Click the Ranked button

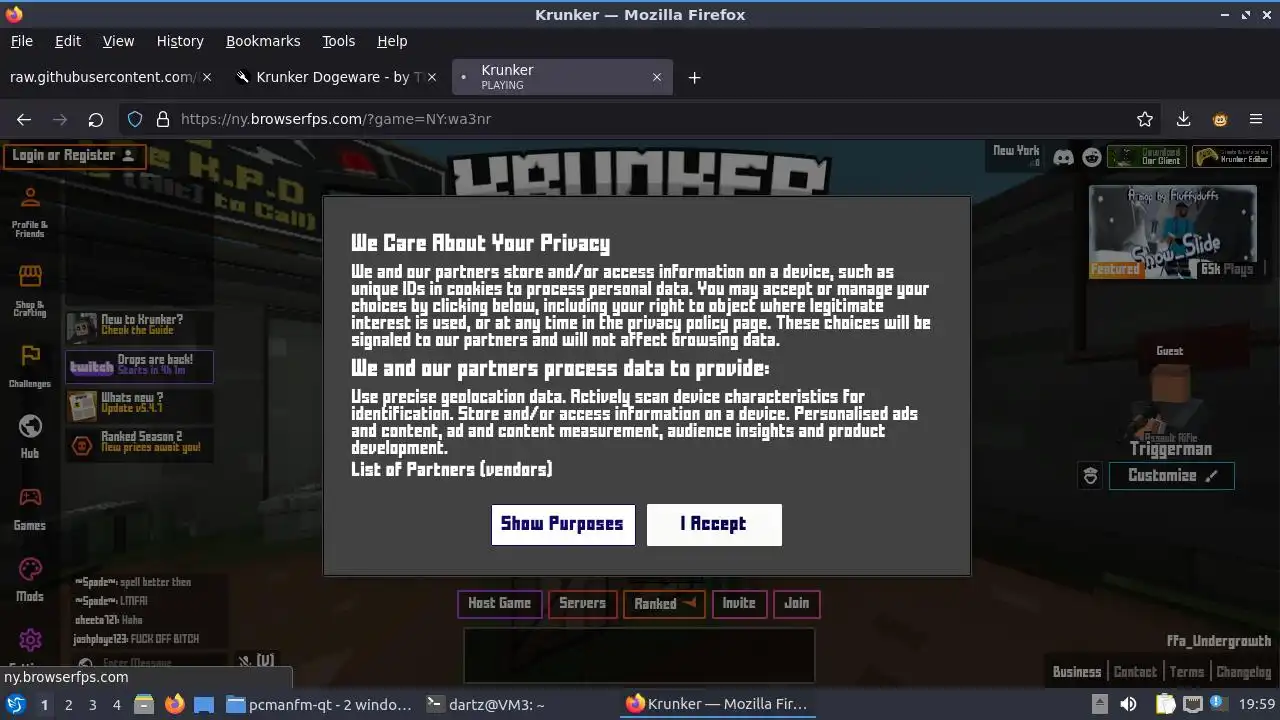(664, 604)
